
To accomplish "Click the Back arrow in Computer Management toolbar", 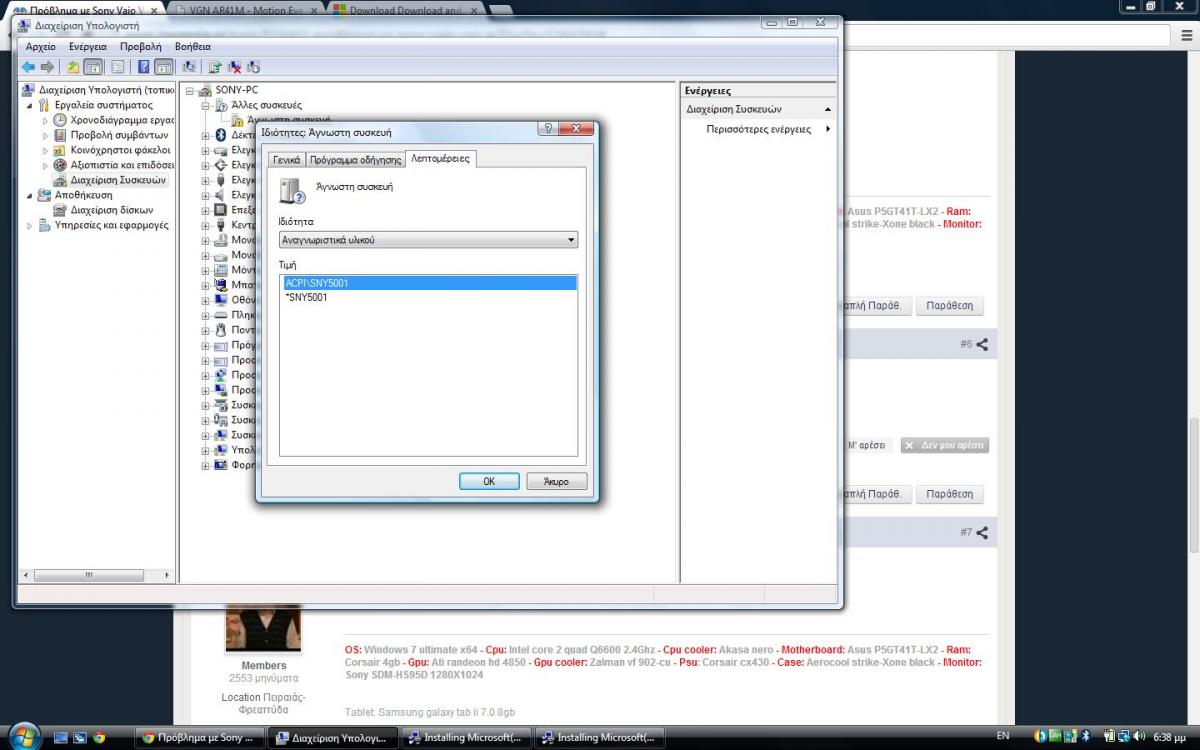I will [x=28, y=67].
